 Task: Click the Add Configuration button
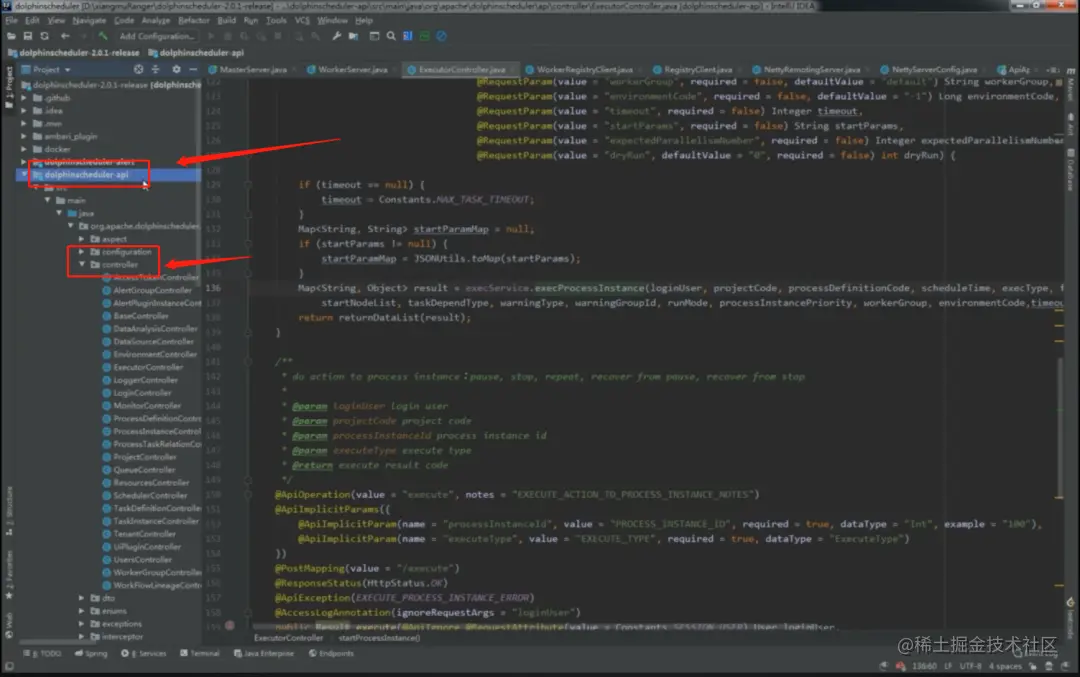pos(157,36)
